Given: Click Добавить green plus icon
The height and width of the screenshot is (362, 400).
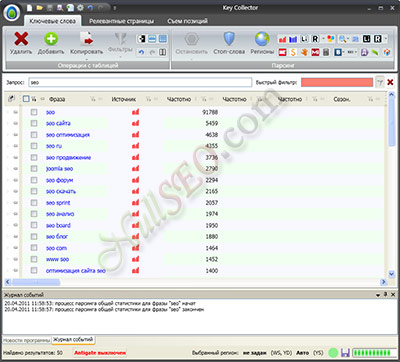Looking at the screenshot, I should [51, 39].
